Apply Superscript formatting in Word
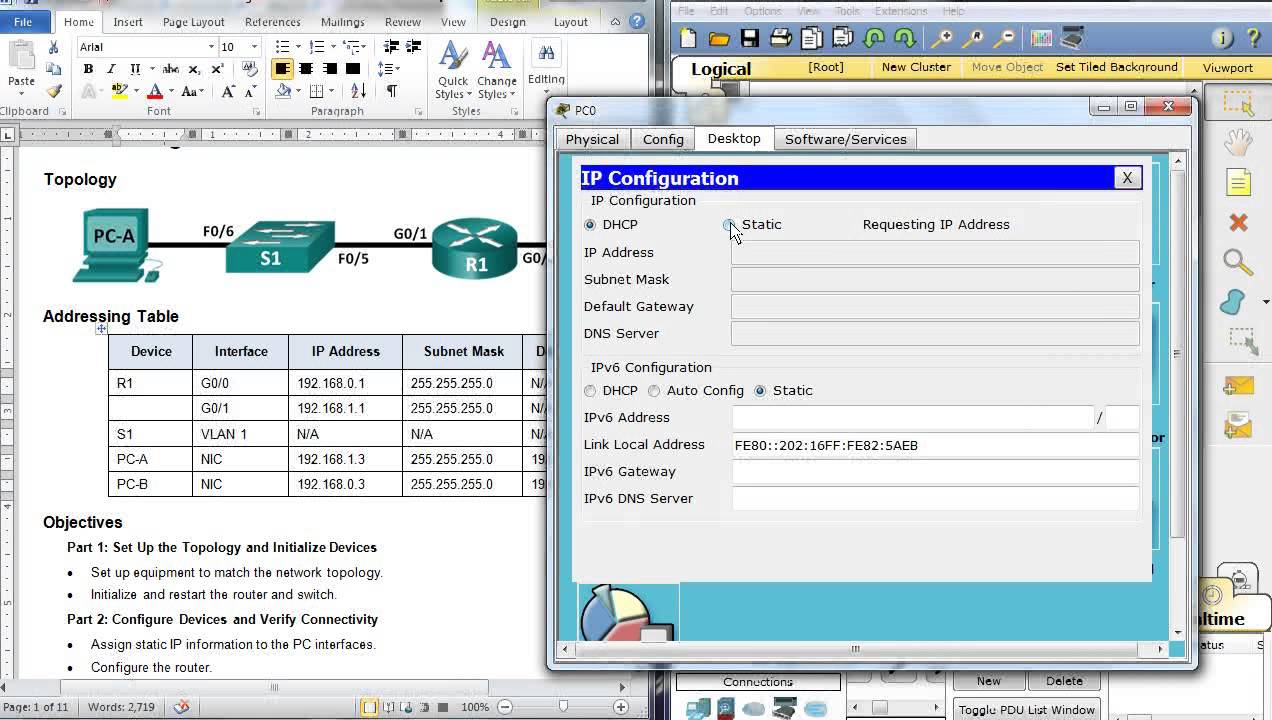 pos(217,69)
